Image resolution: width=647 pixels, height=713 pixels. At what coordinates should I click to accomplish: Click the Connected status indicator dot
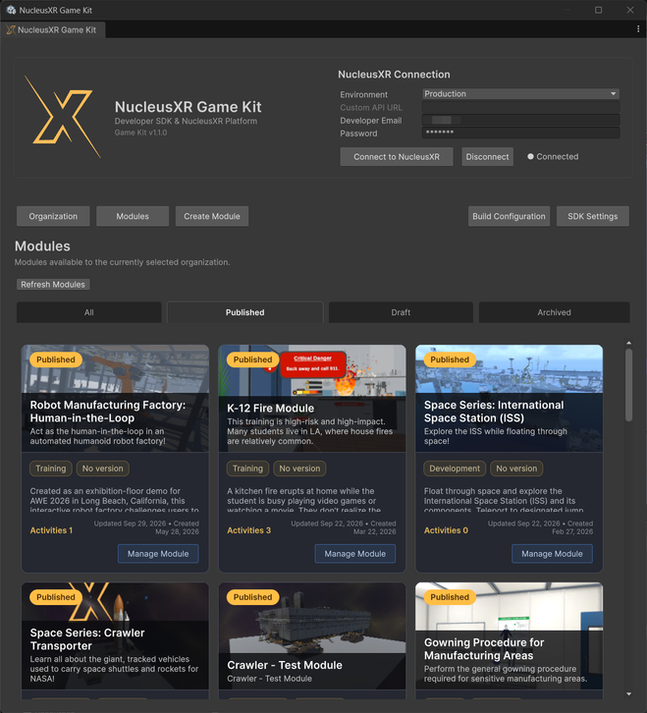tap(530, 156)
